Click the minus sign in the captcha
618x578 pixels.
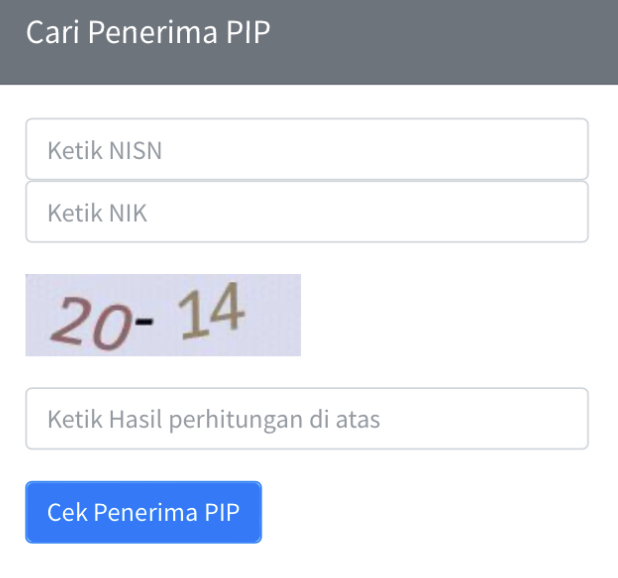(x=144, y=322)
